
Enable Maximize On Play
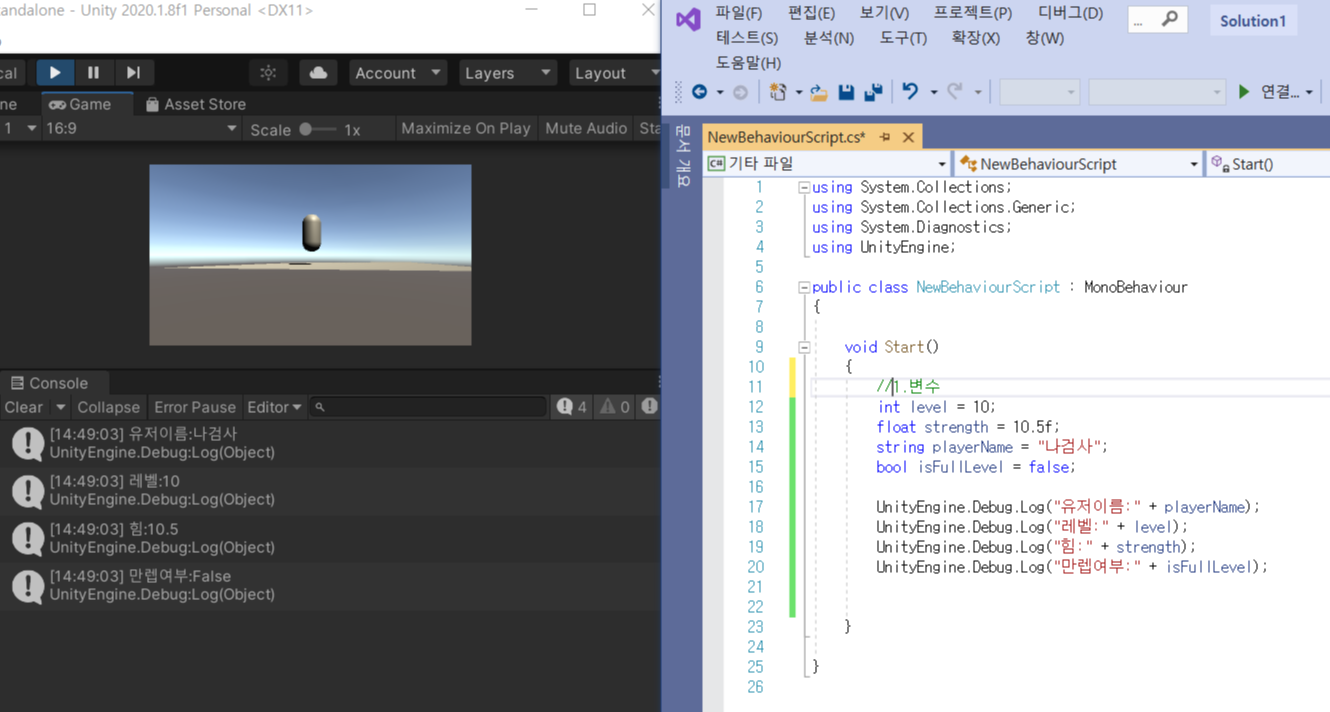pos(466,128)
